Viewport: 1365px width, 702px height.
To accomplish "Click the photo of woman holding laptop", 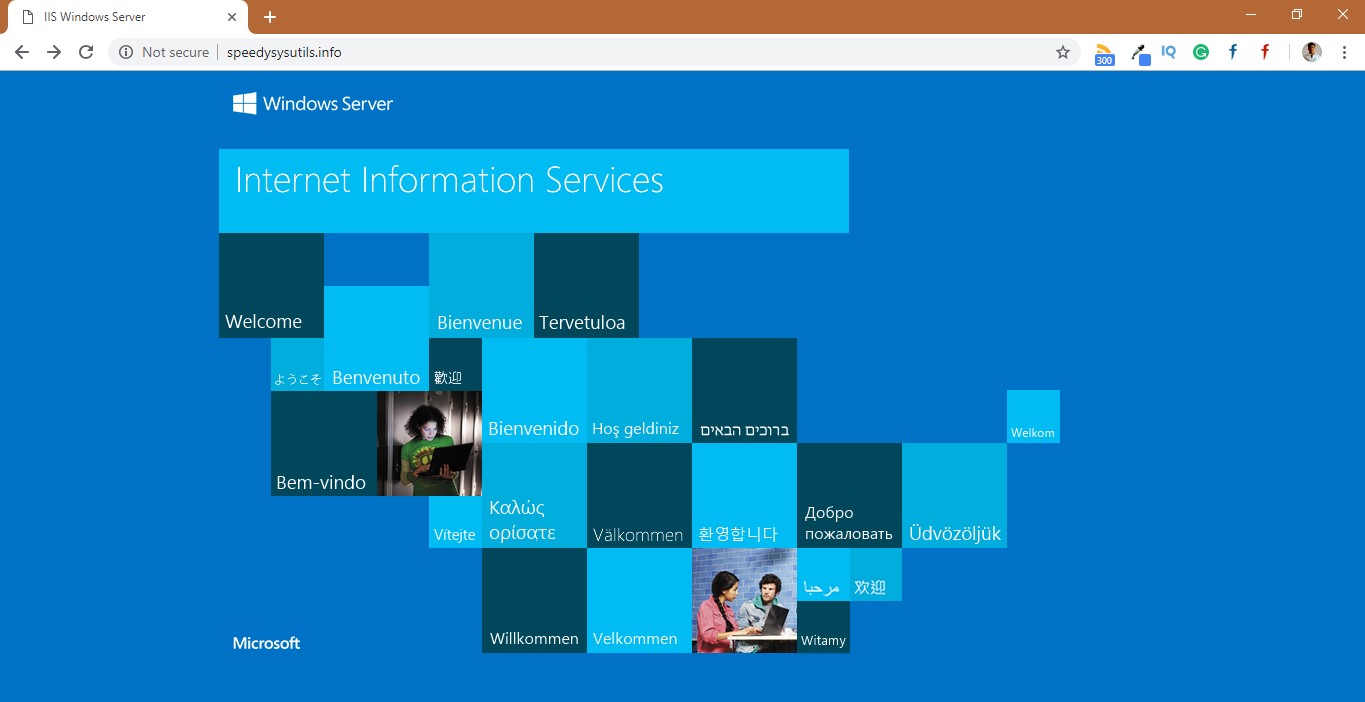I will click(429, 443).
